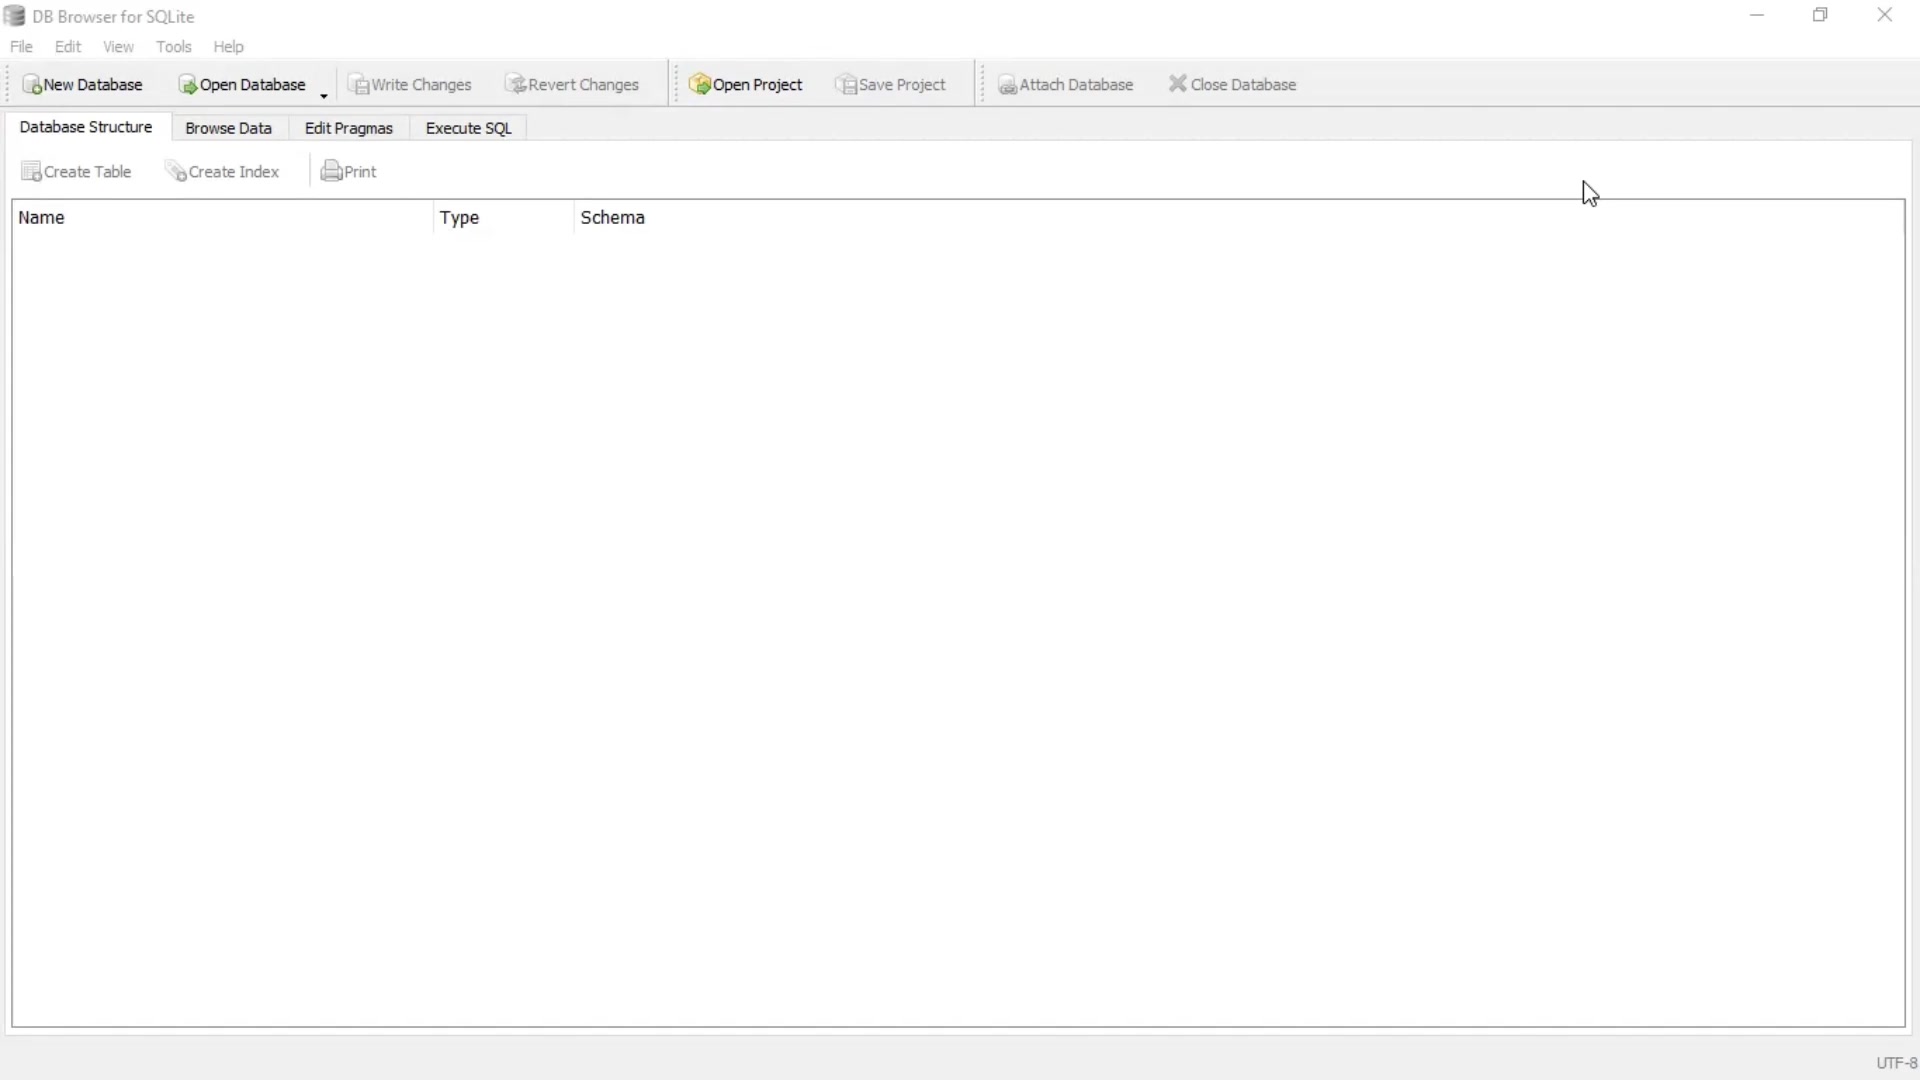Open an existing database
Image resolution: width=1920 pixels, height=1080 pixels.
coord(242,84)
